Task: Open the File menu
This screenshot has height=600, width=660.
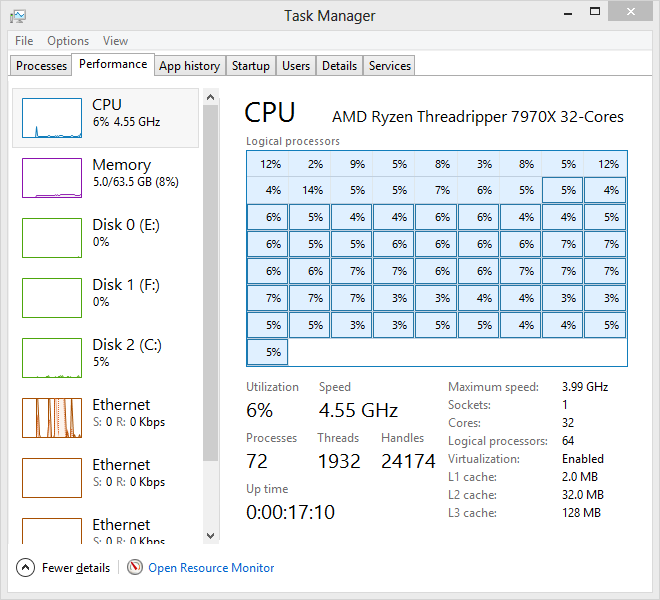Action: point(24,41)
